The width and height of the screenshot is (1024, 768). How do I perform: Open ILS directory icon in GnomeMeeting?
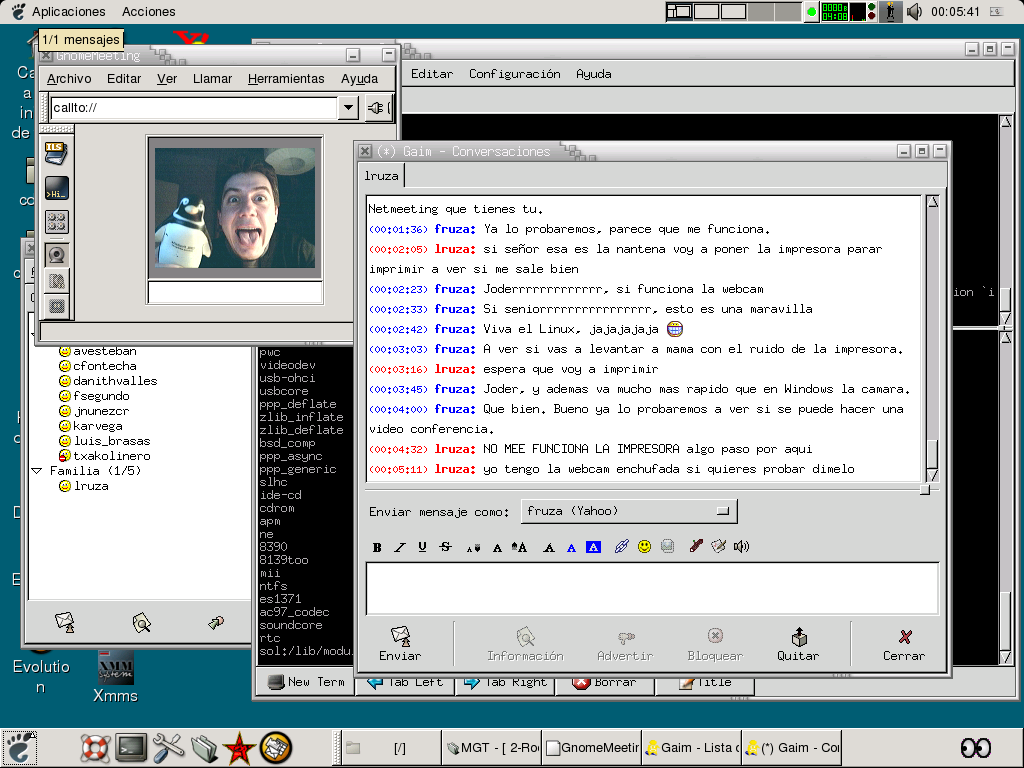click(56, 153)
